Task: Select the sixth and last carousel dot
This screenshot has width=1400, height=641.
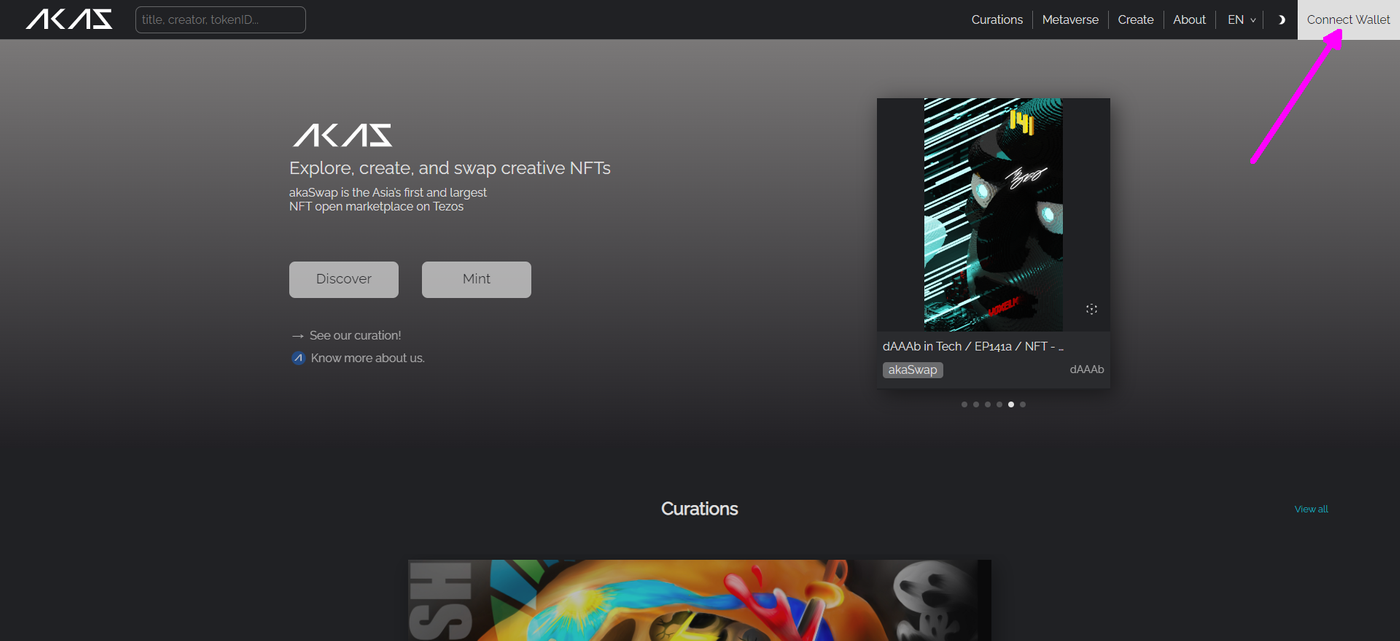Action: pos(1023,405)
